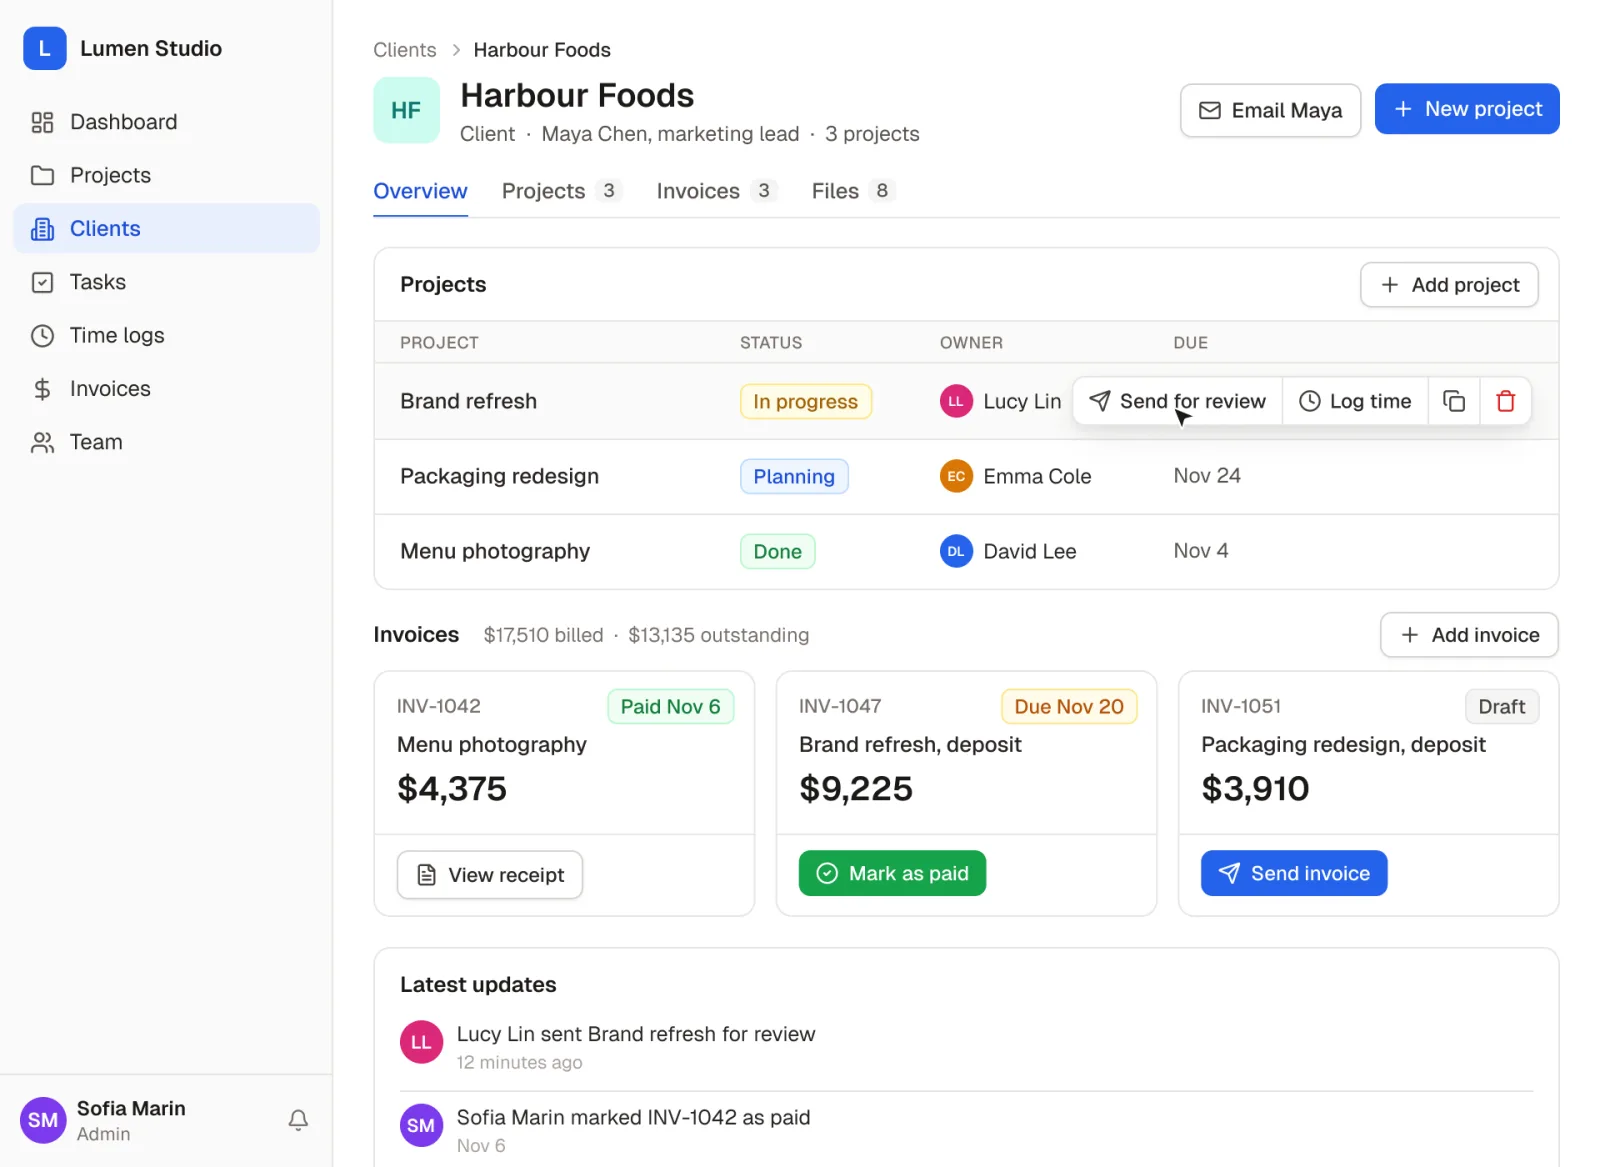Go to Projects in the sidebar
Image resolution: width=1600 pixels, height=1167 pixels.
coord(166,175)
